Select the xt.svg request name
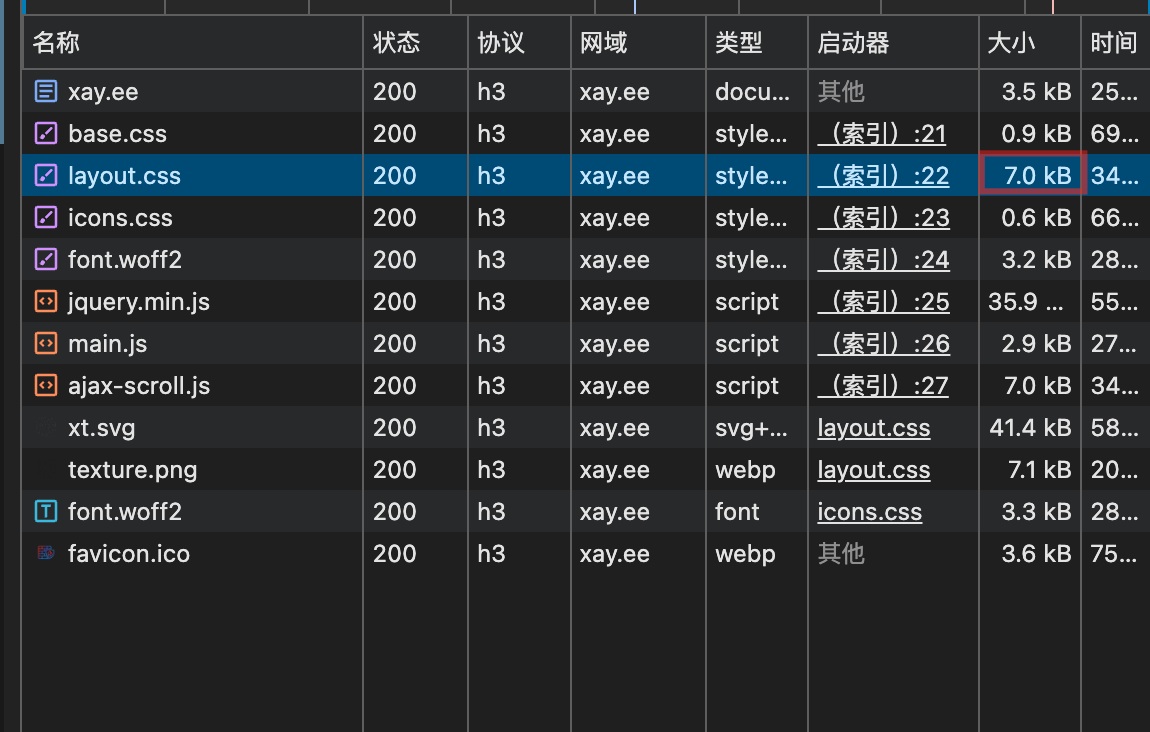The height and width of the screenshot is (732, 1150). point(101,428)
